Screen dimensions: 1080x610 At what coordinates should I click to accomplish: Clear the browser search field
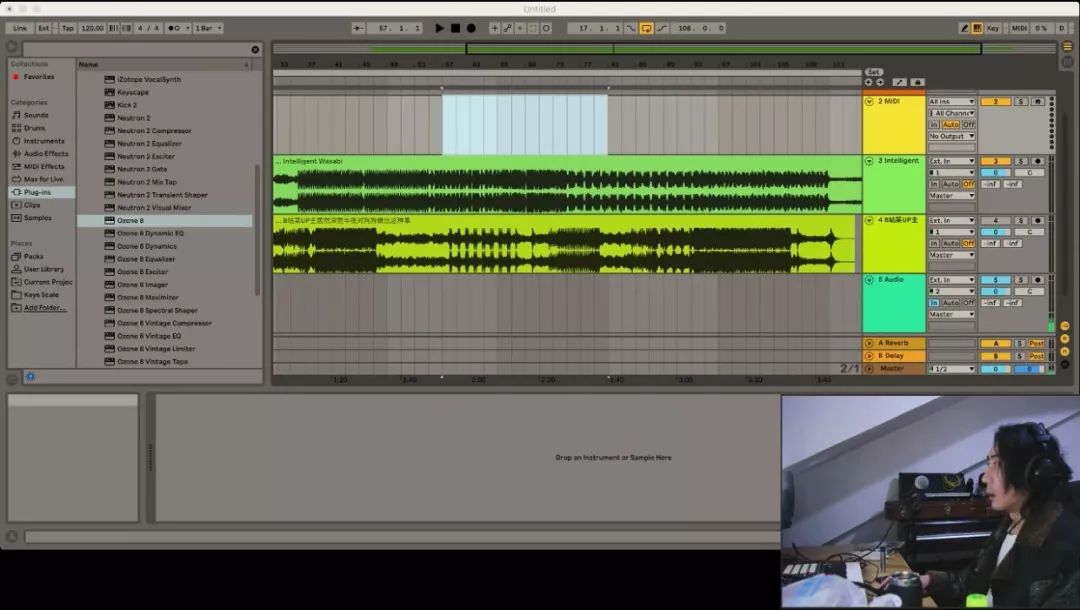click(x=255, y=49)
